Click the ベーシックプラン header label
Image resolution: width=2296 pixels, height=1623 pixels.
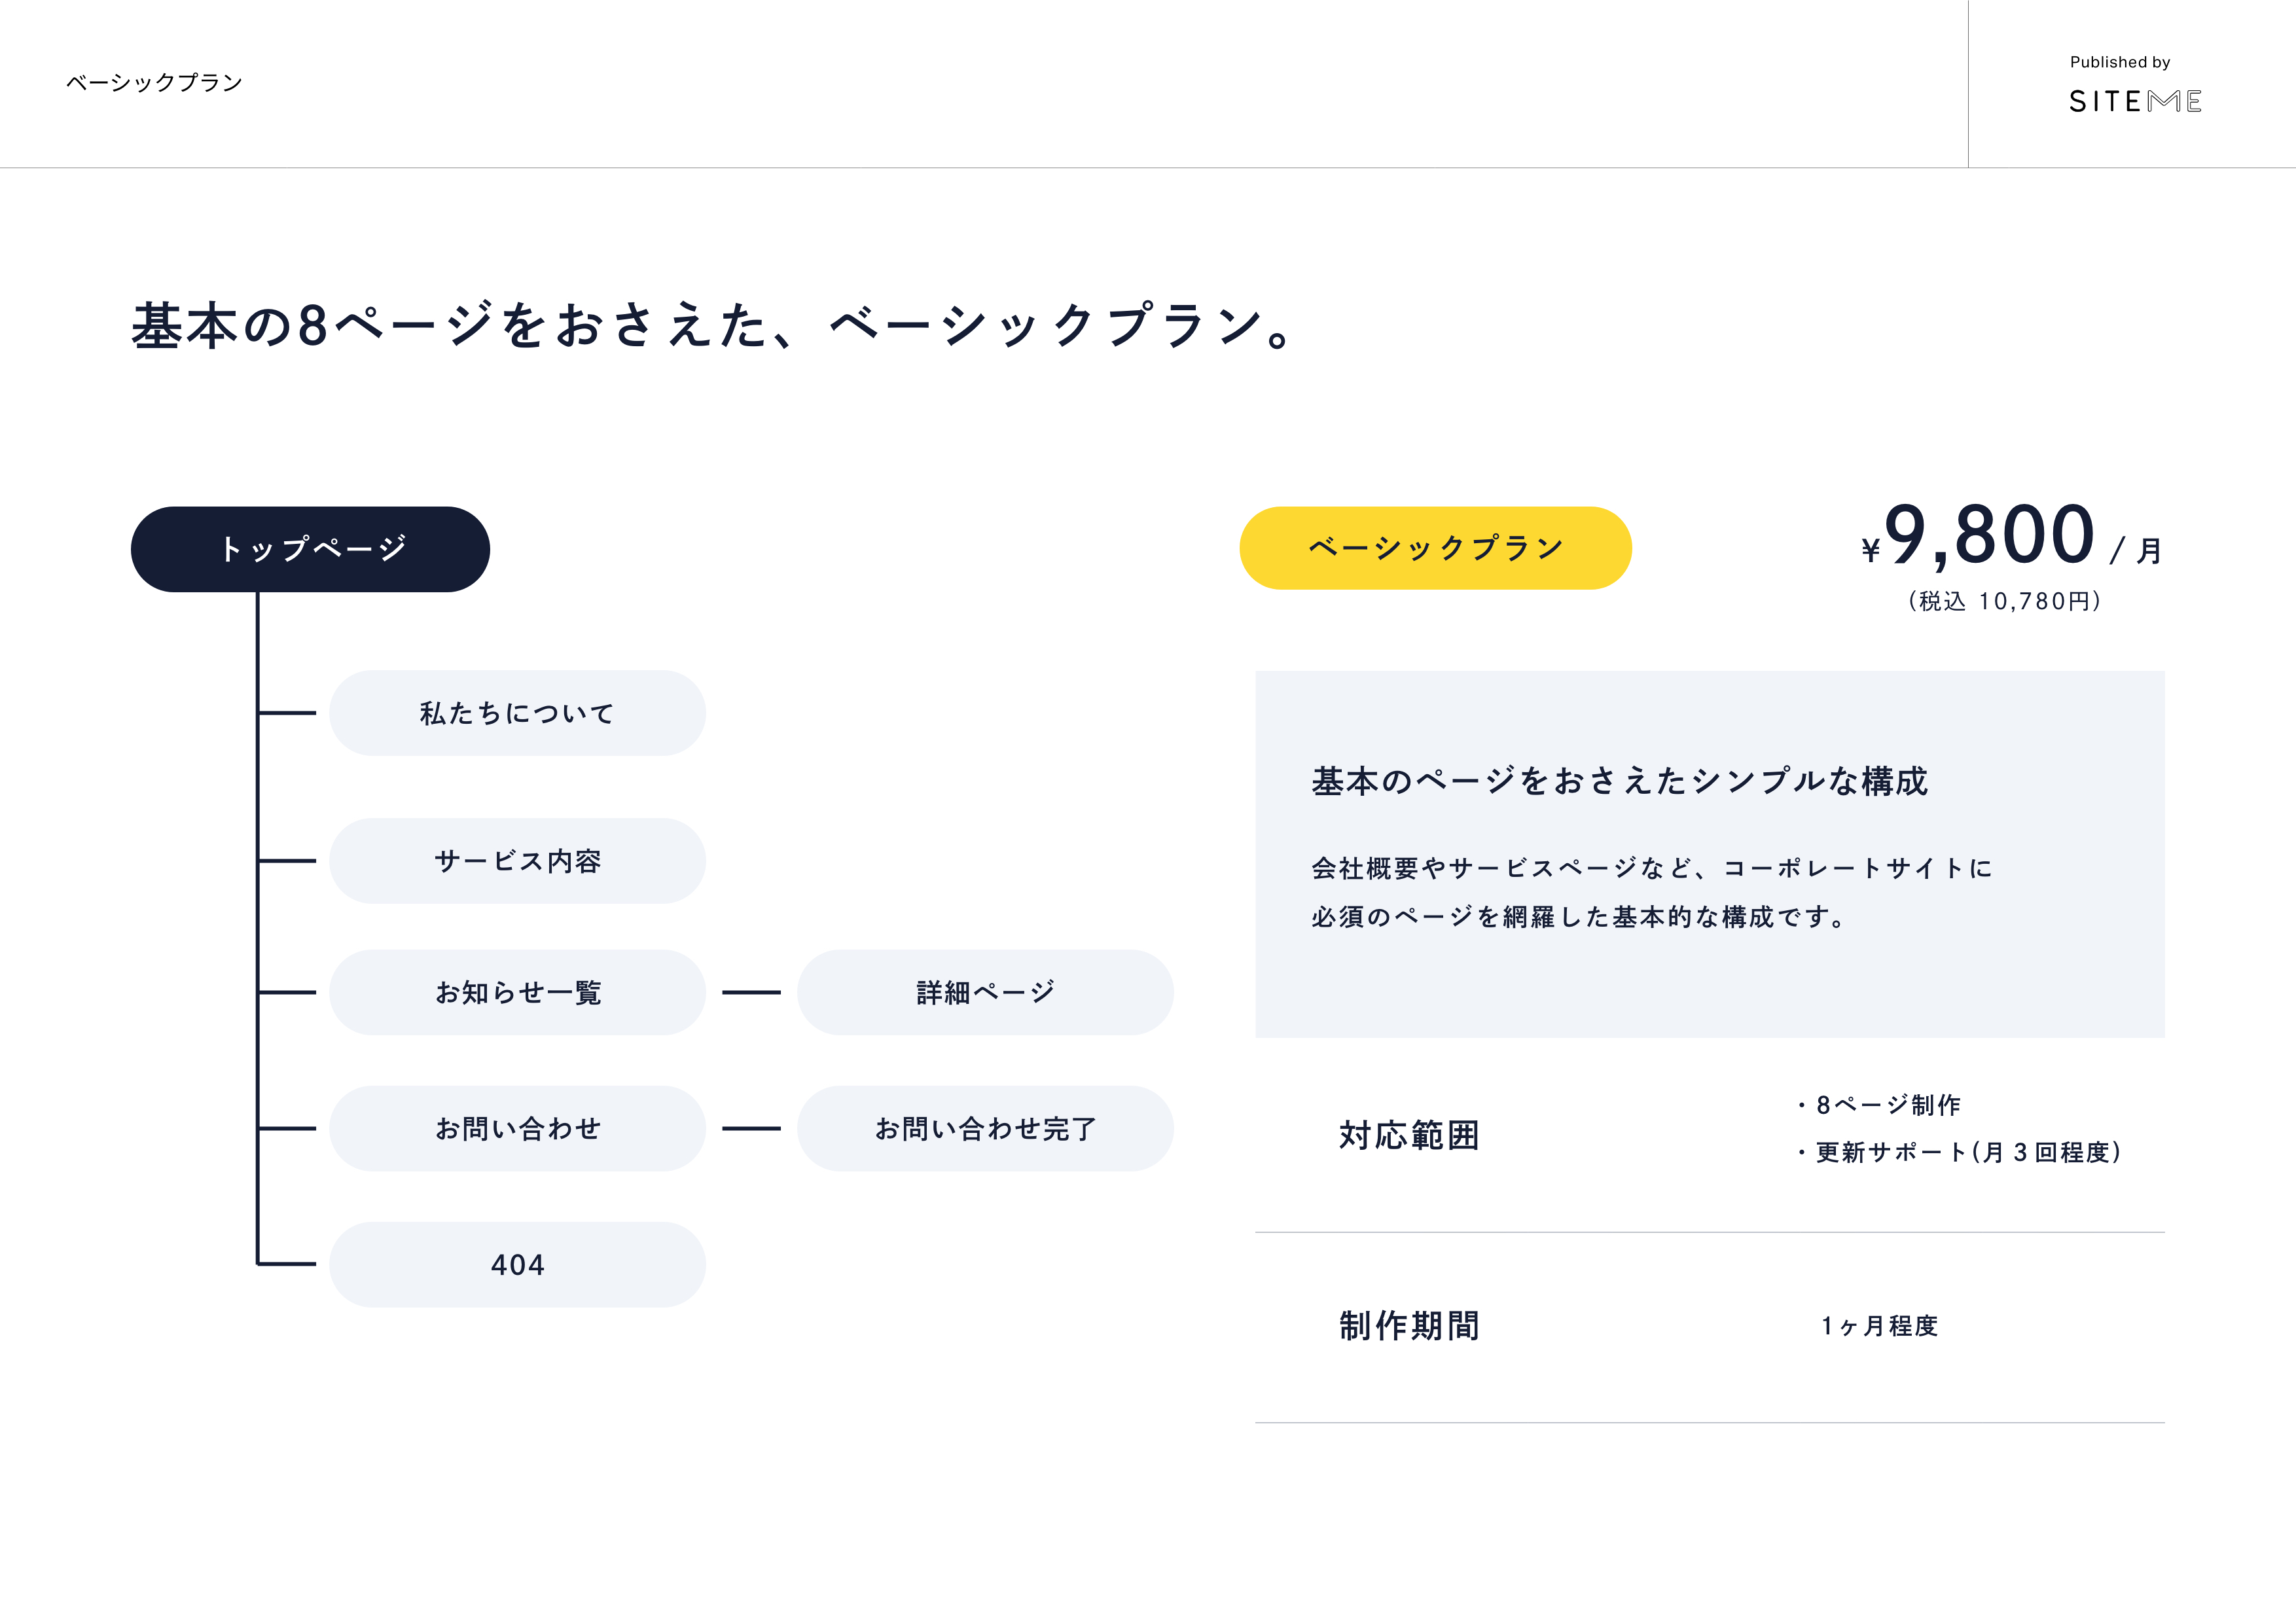click(154, 82)
